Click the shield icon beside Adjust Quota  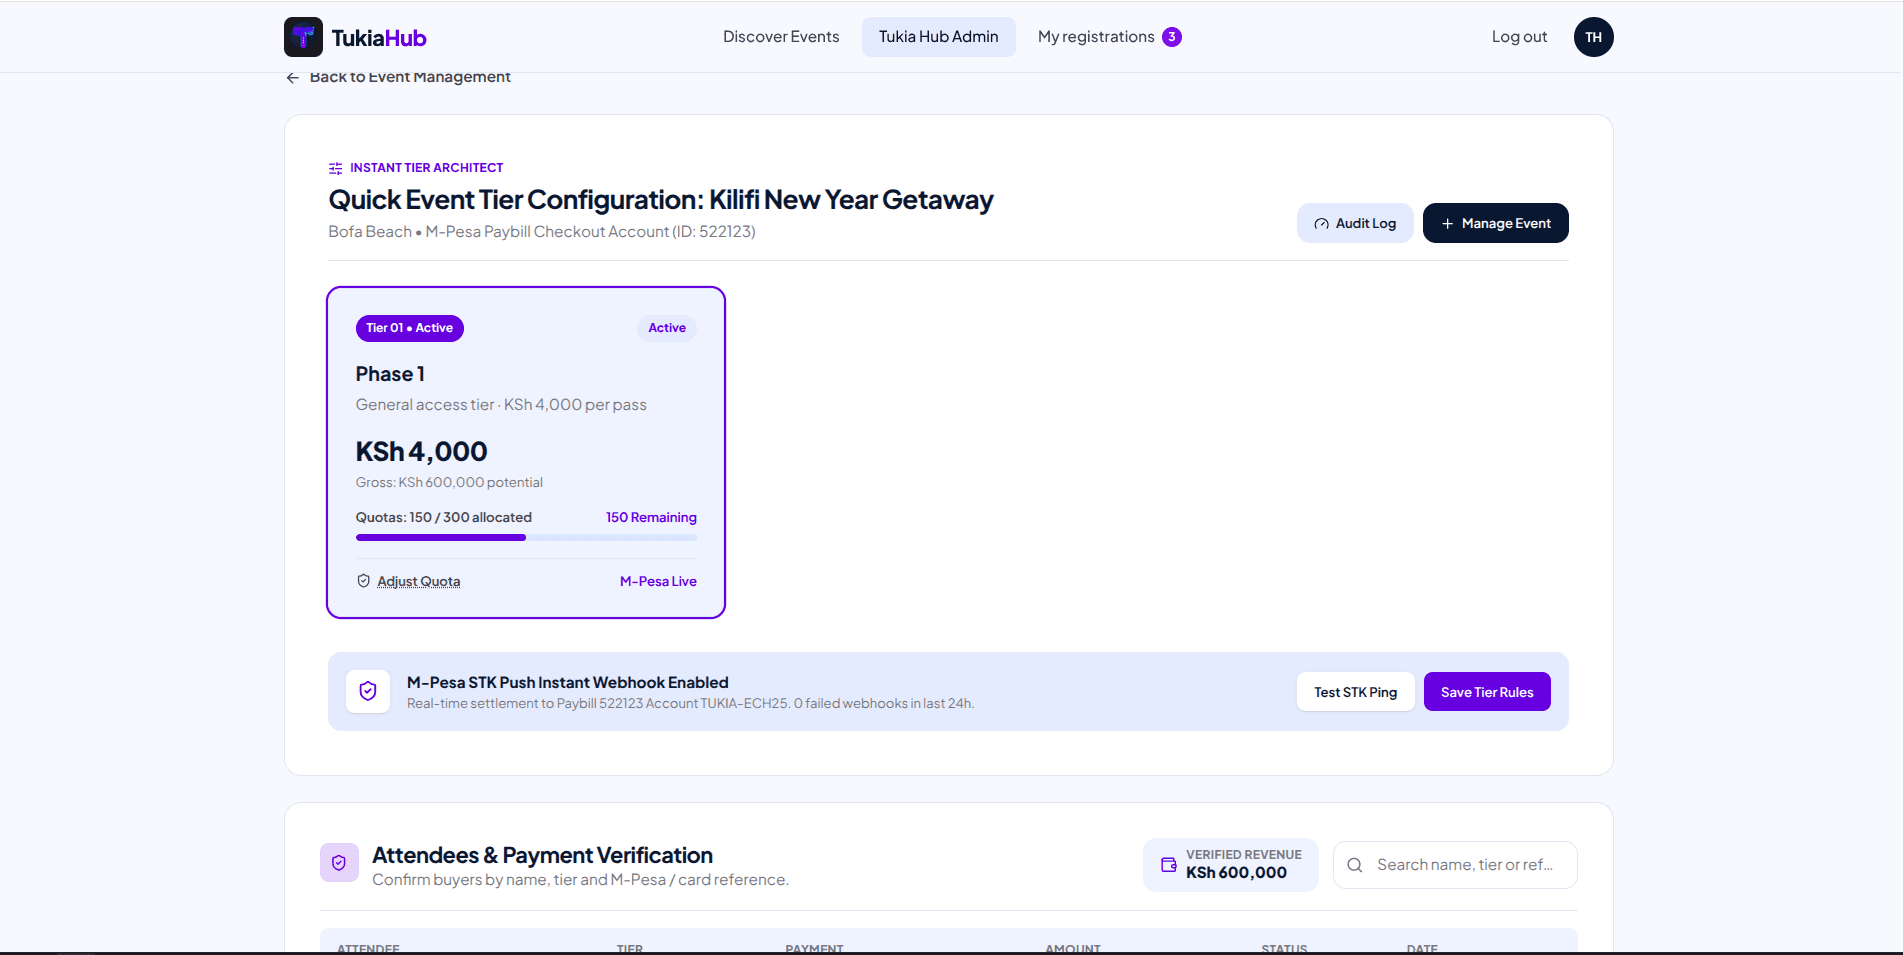coord(364,581)
